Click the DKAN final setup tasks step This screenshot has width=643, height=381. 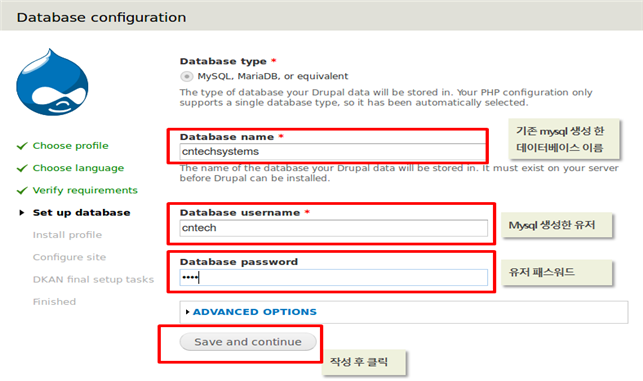(93, 279)
